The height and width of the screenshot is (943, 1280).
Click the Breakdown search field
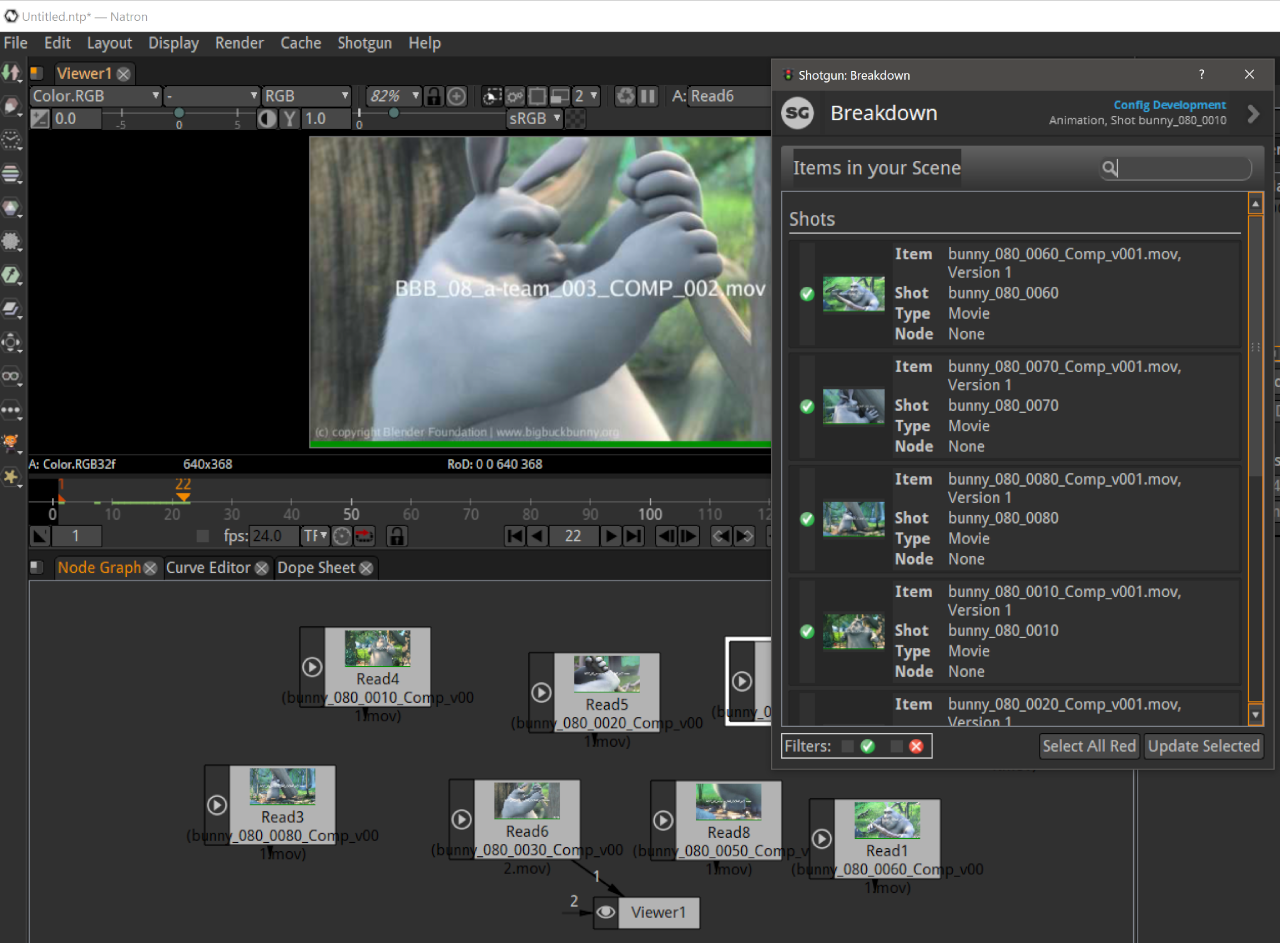pos(1176,168)
